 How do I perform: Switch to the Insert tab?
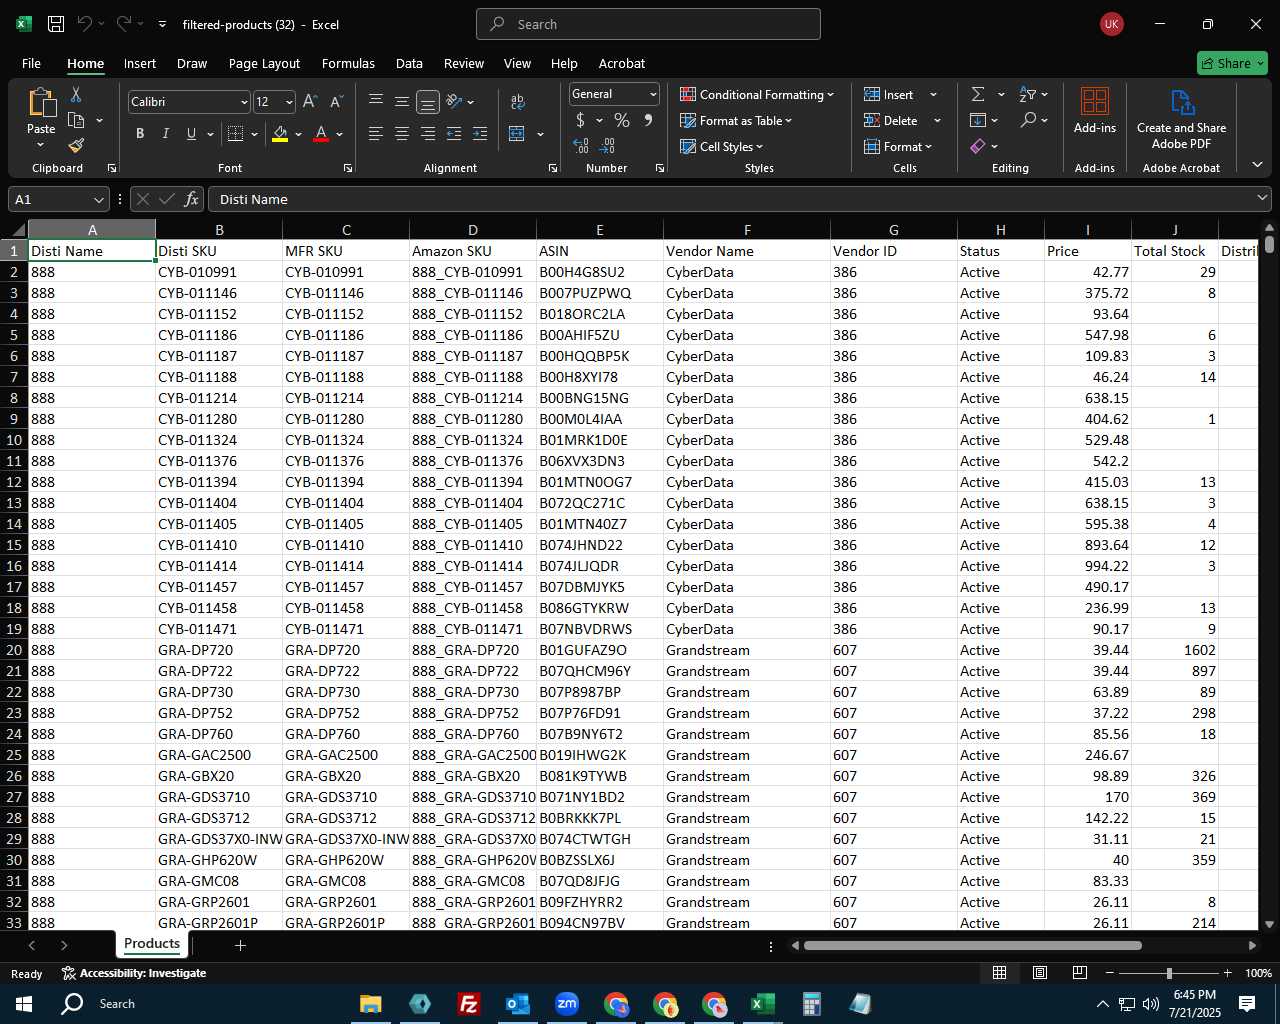point(140,63)
